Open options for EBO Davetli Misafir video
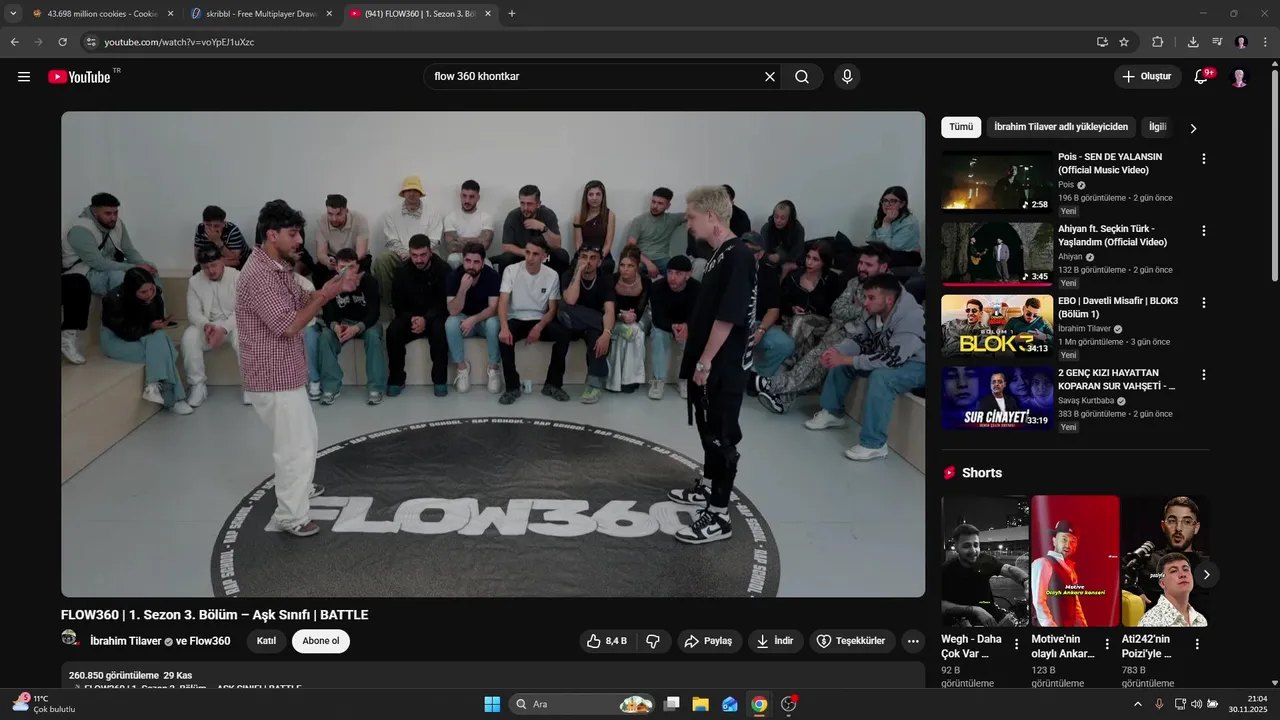The image size is (1280, 720). [1204, 303]
